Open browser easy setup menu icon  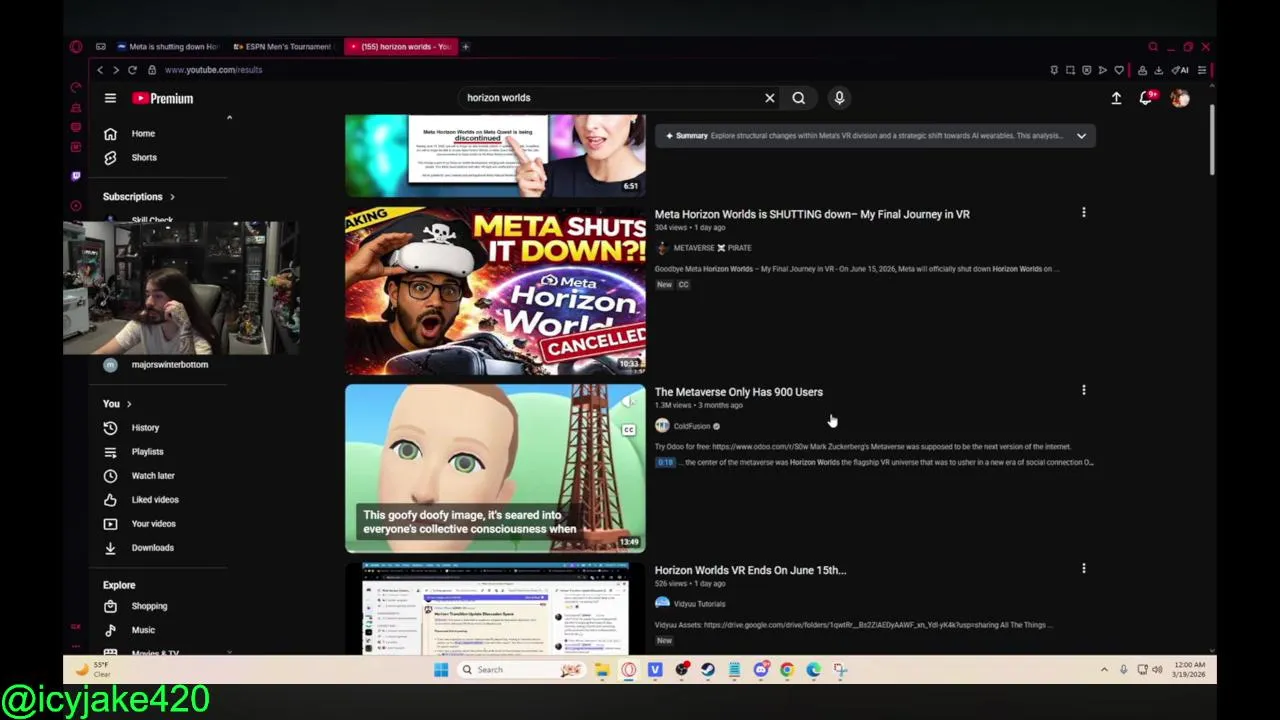[x=1202, y=70]
